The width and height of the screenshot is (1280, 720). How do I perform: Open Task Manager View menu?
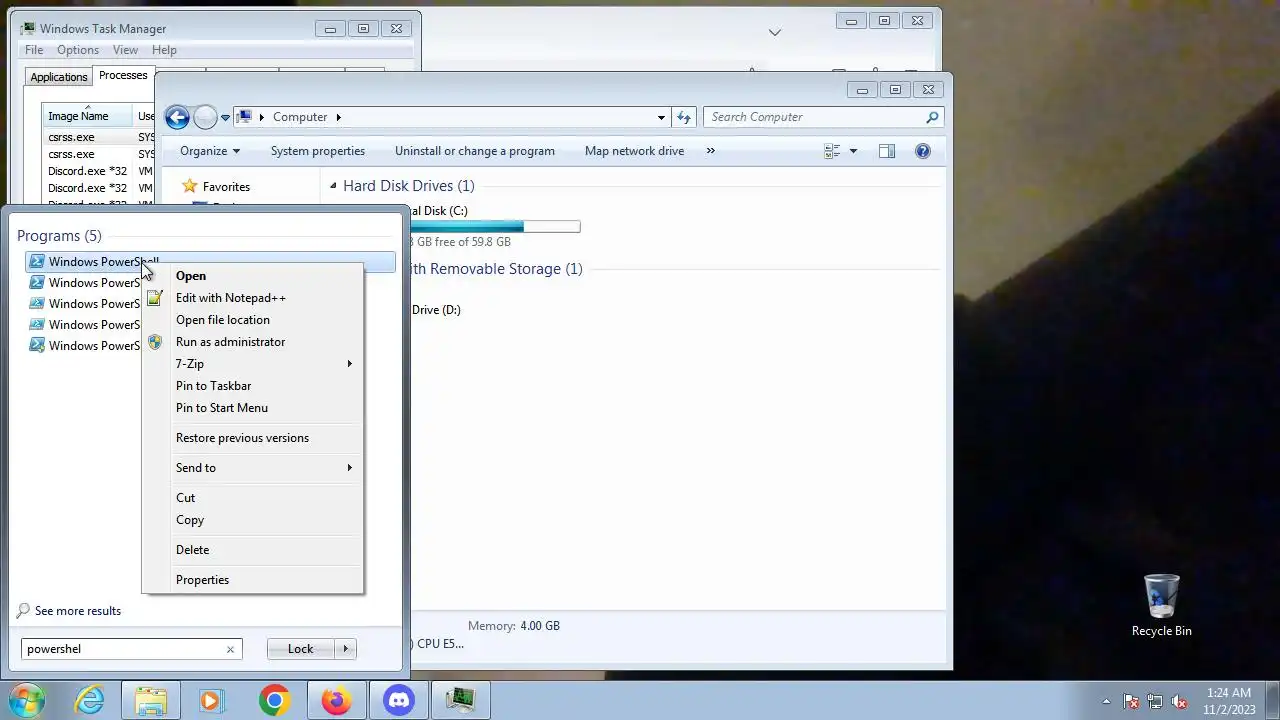125,50
